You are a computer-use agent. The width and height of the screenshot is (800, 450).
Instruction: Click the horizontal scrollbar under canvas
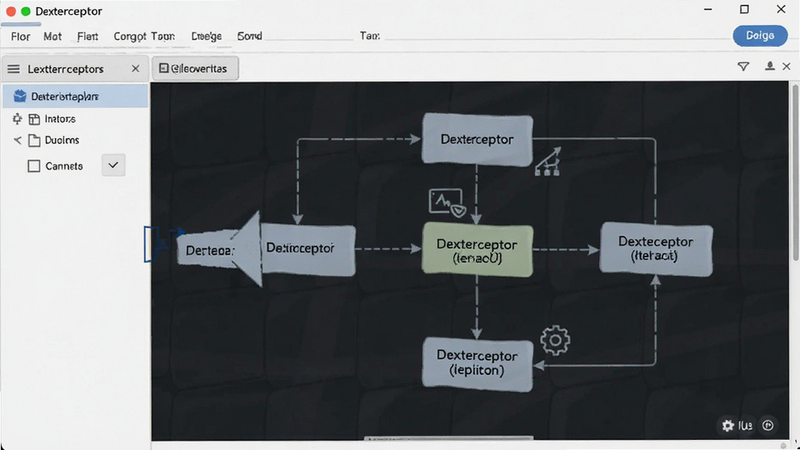click(449, 438)
